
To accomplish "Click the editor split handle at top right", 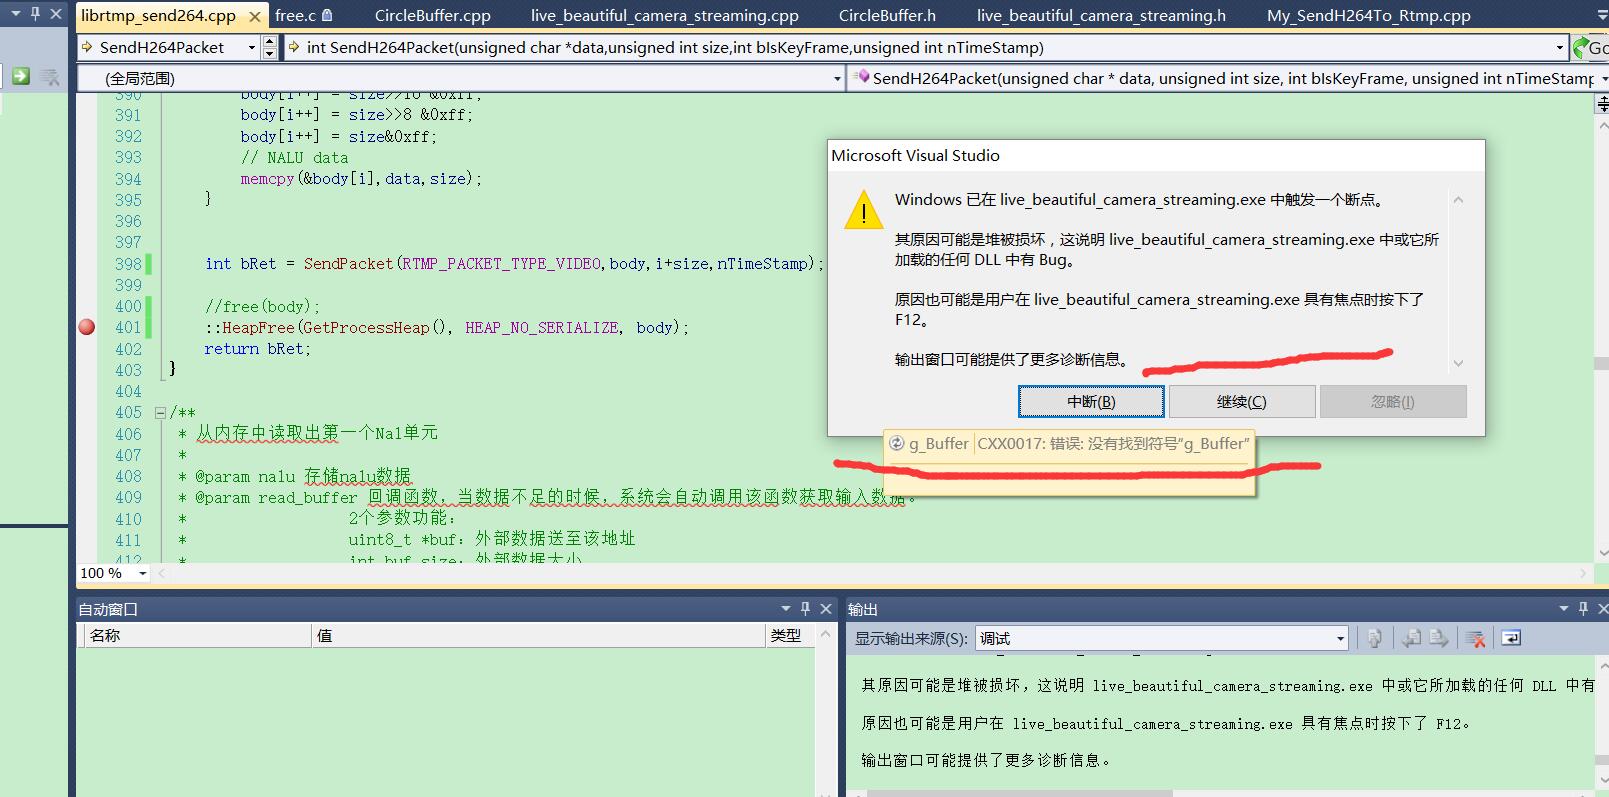I will [x=1602, y=103].
